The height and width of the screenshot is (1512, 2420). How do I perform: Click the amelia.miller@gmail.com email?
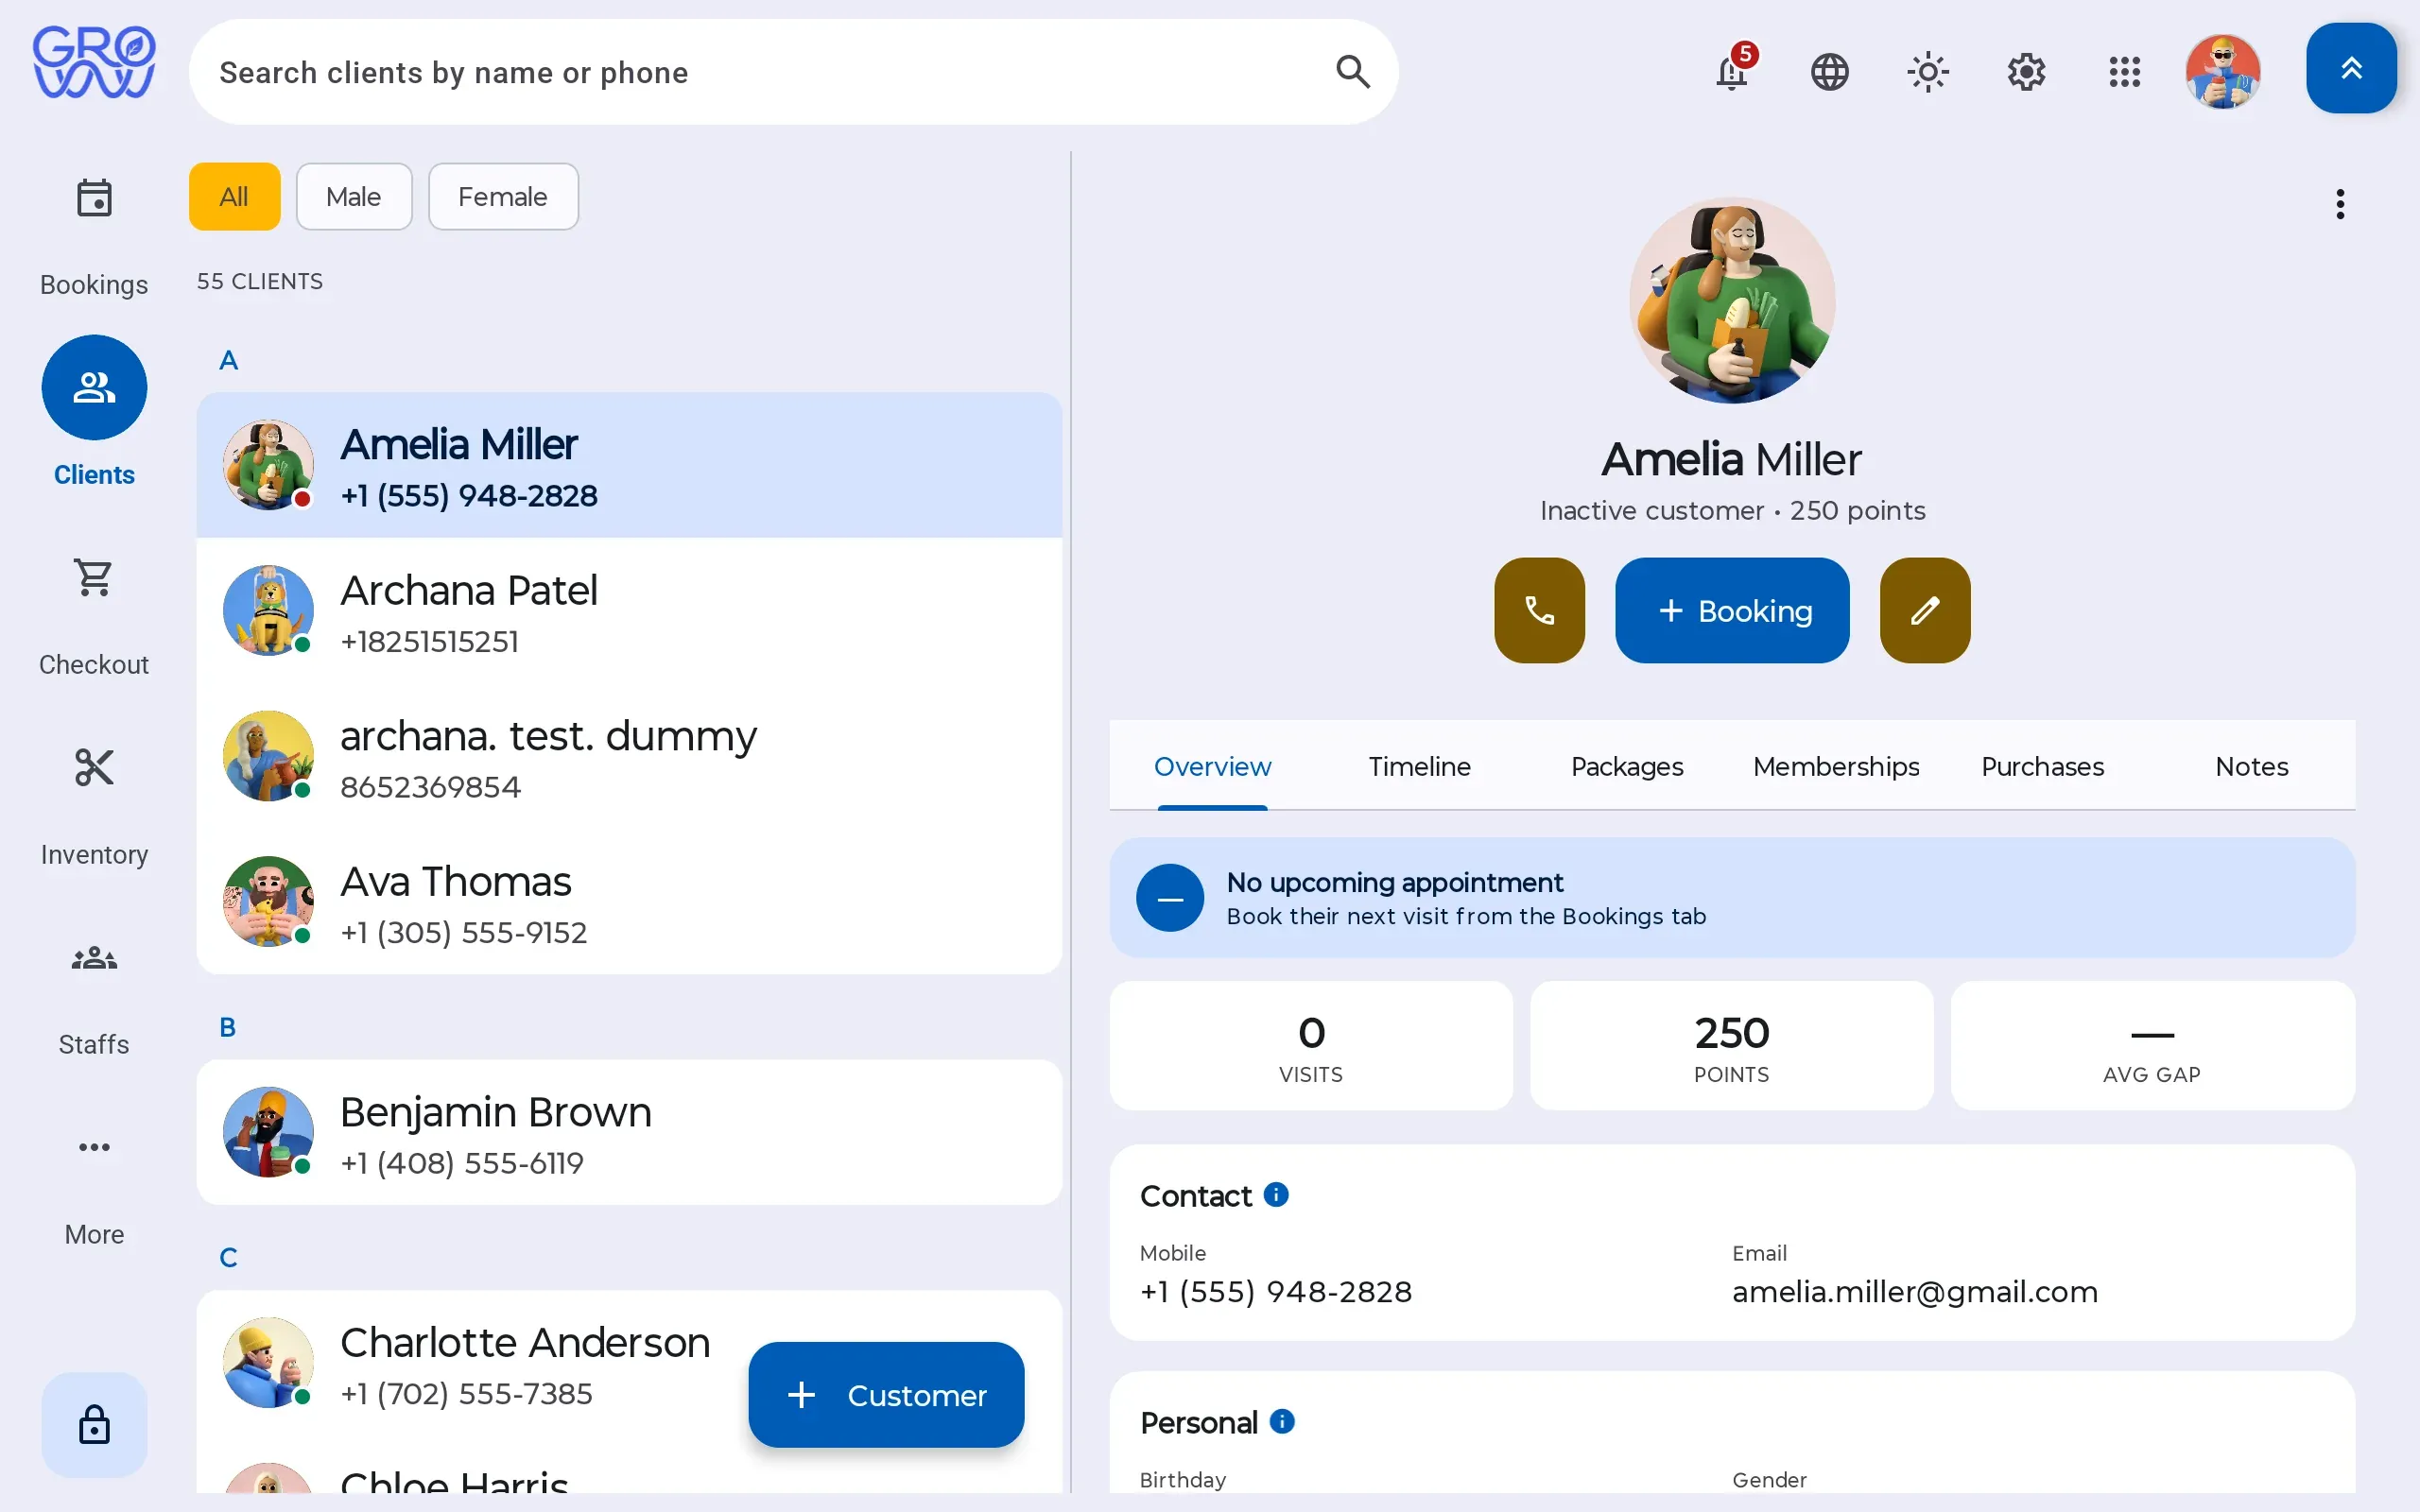1915,1292
